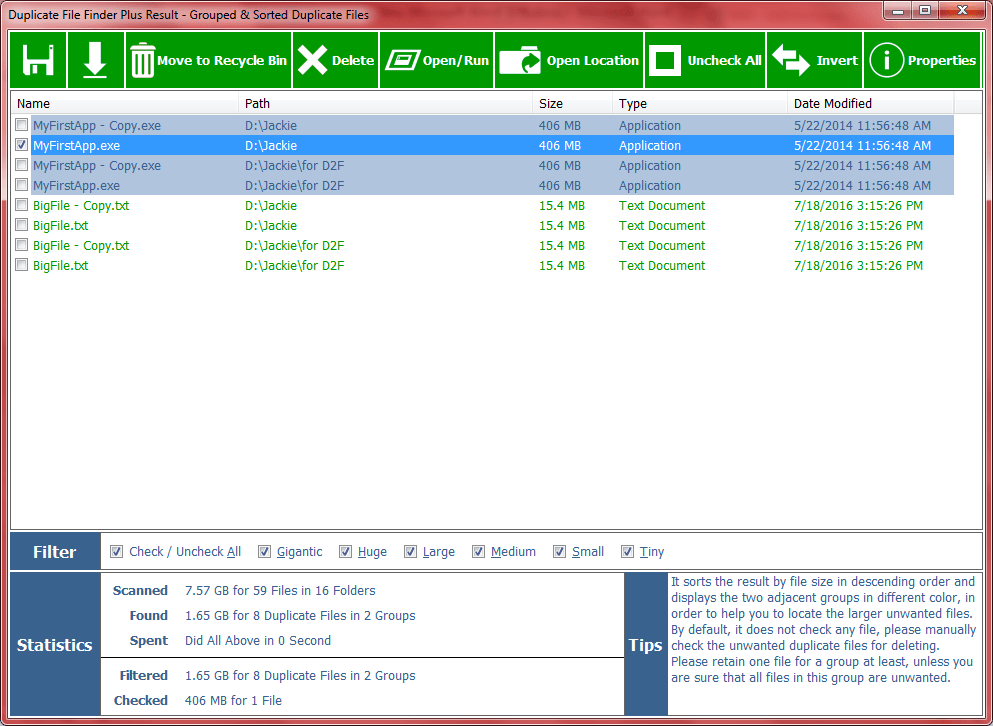Toggle the Gigantic filter checkbox
Viewport: 993px width, 726px height.
tap(265, 551)
